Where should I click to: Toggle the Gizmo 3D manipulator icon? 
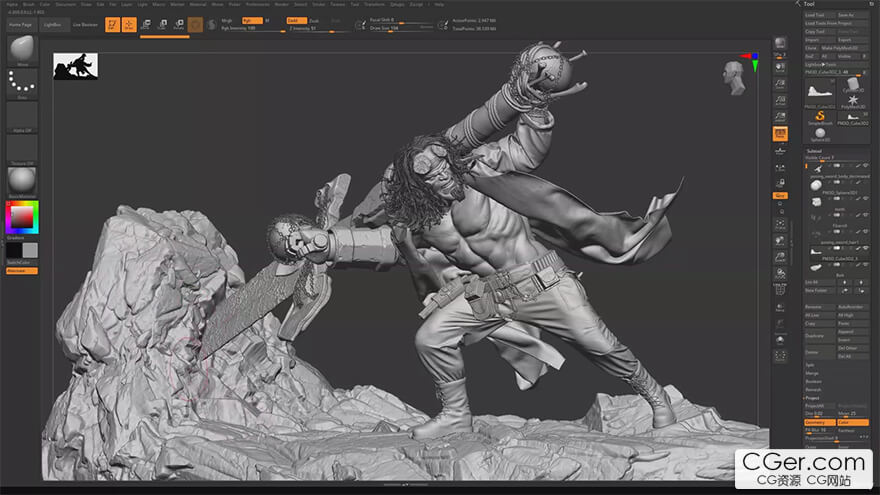[x=195, y=25]
